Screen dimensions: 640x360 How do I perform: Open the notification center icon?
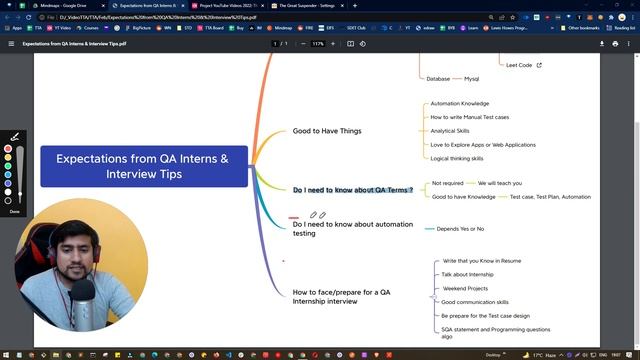coord(629,355)
